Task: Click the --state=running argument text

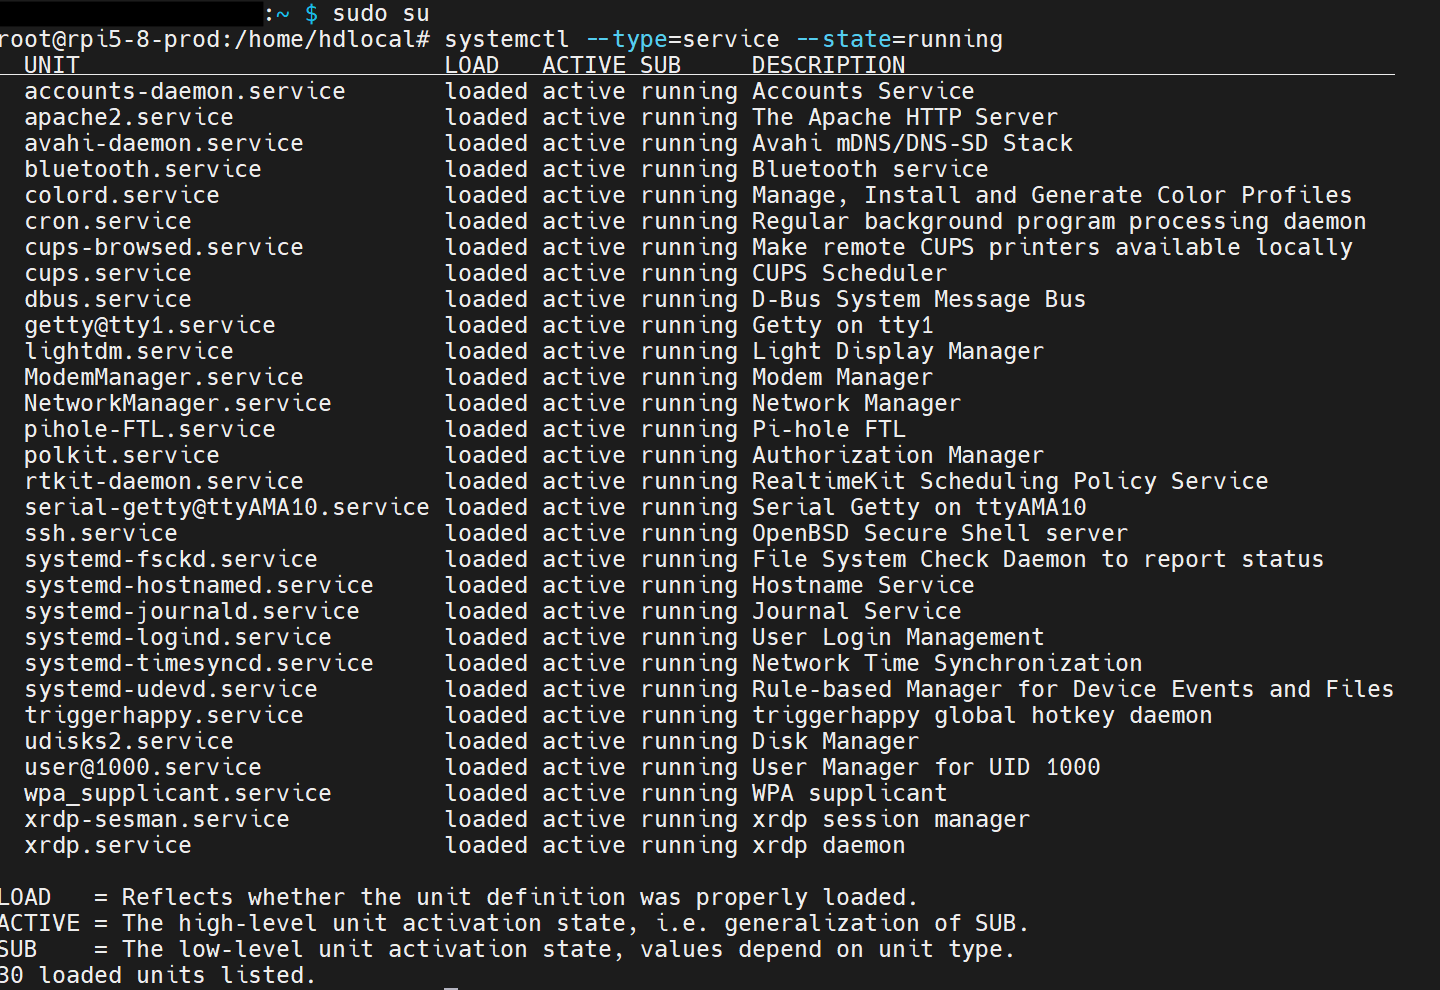Action: (896, 38)
